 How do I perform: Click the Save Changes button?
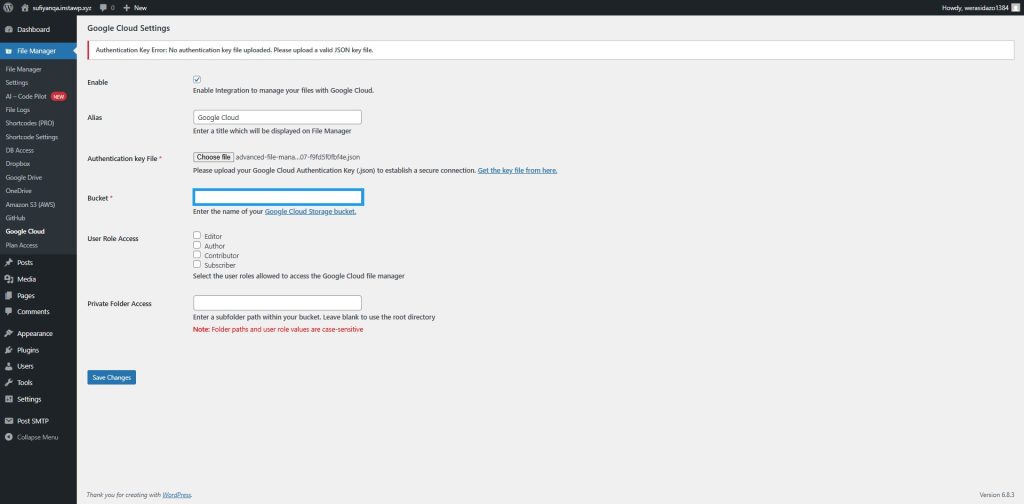[x=111, y=377]
